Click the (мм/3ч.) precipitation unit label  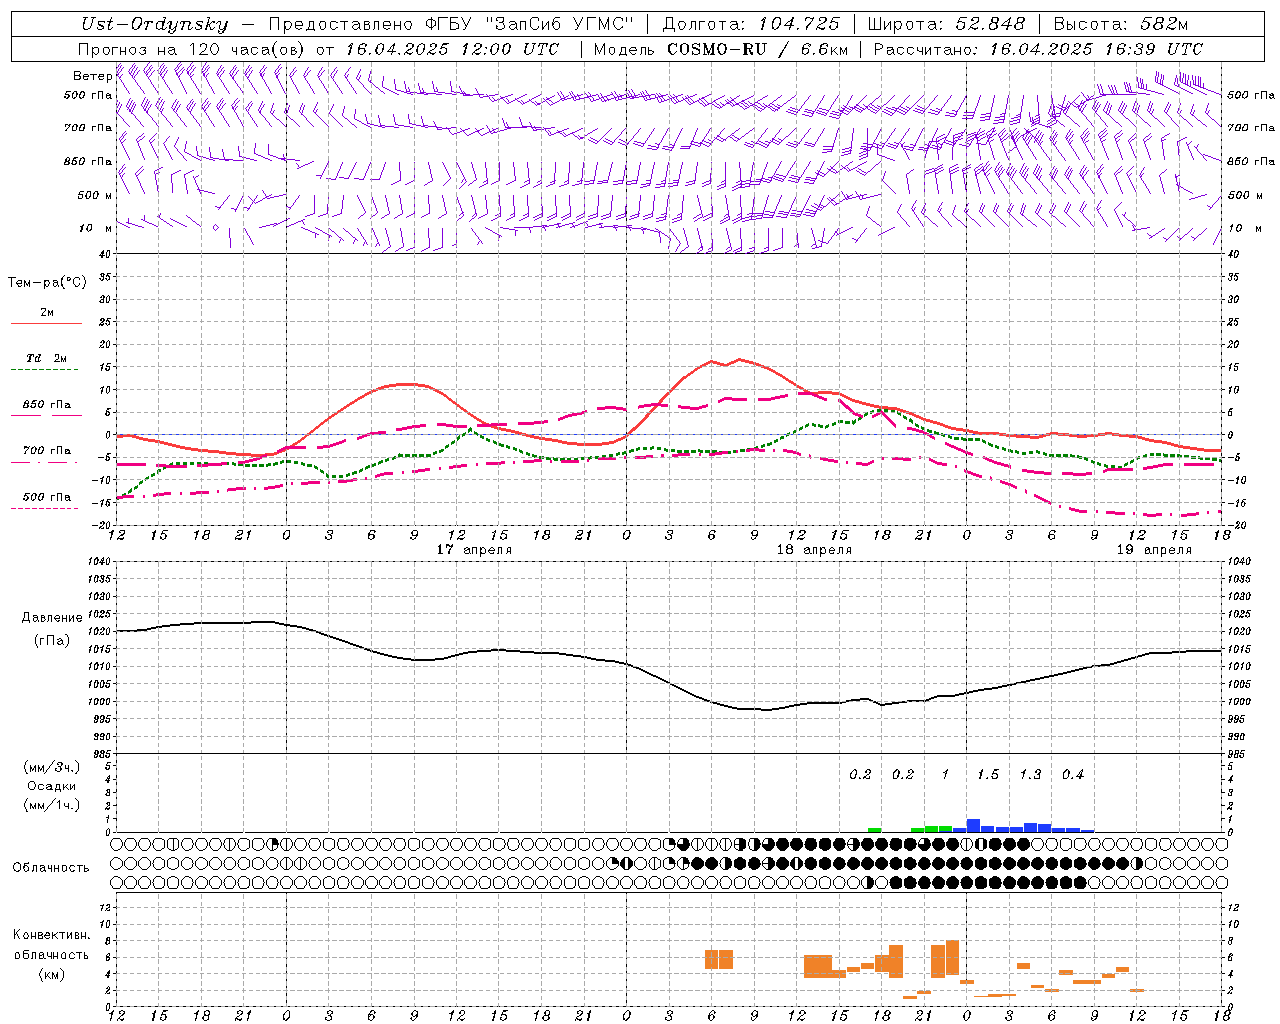tap(51, 768)
